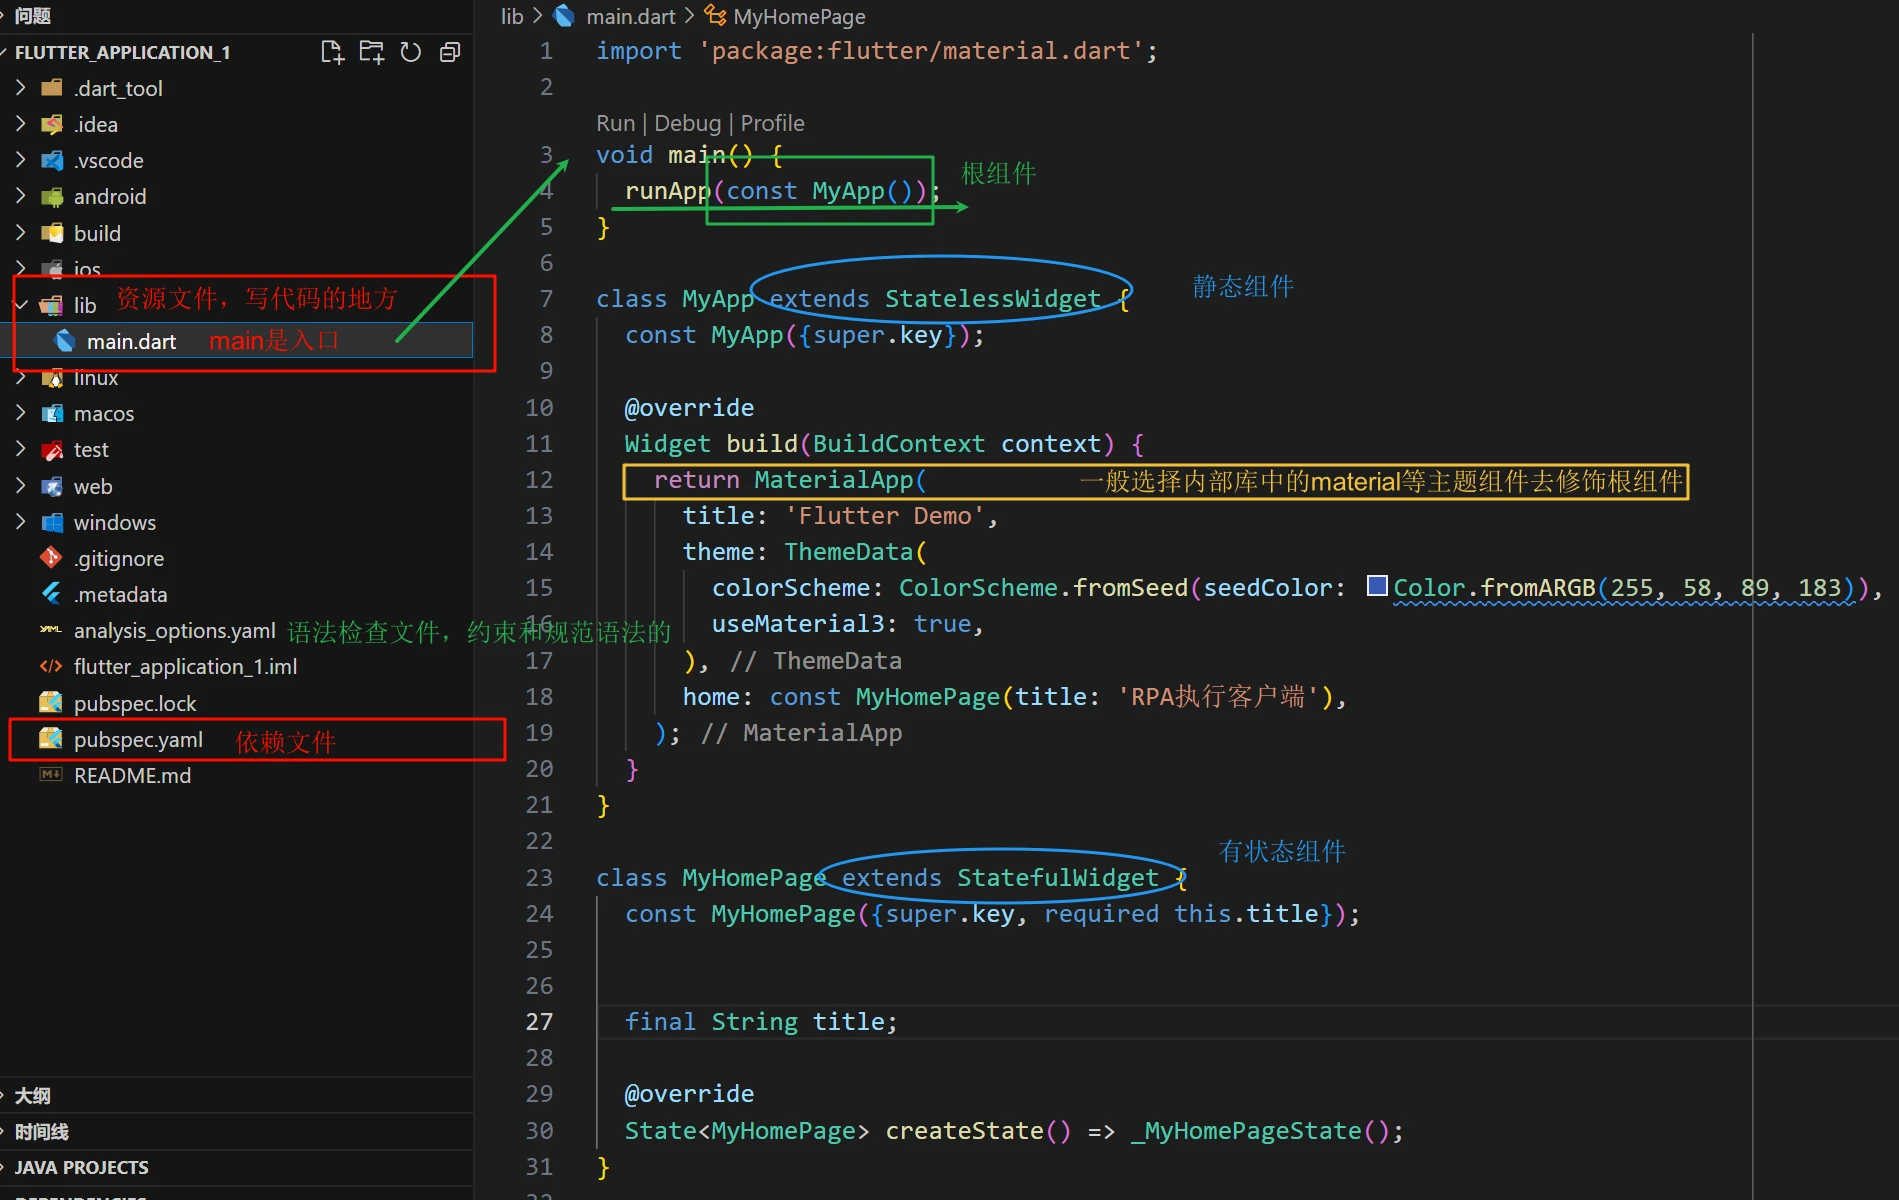Click the Run code lens above main
The height and width of the screenshot is (1200, 1899).
click(x=615, y=123)
